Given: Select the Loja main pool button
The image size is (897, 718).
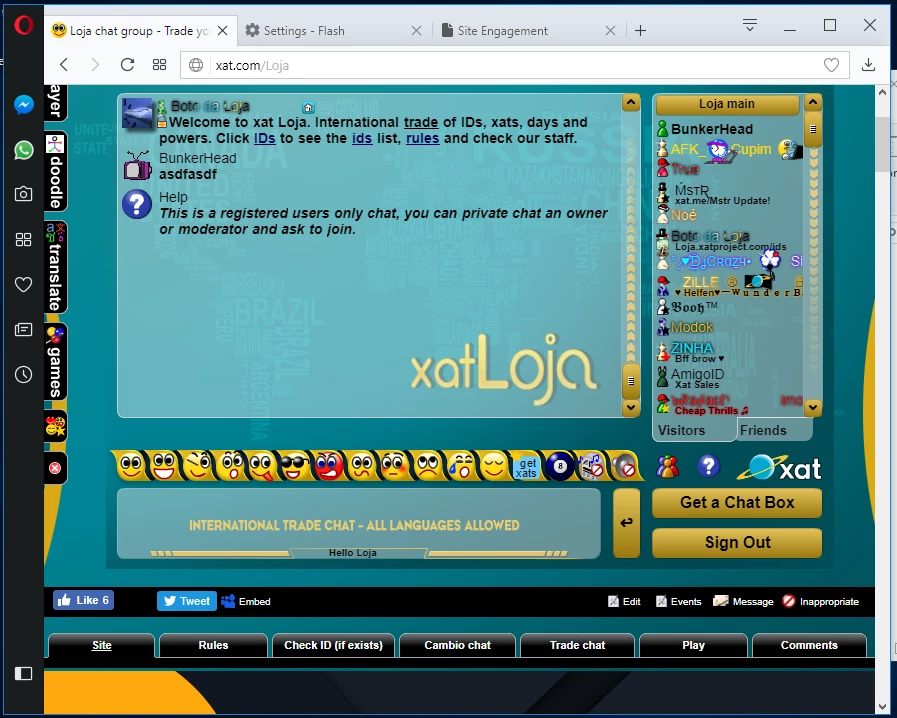Looking at the screenshot, I should (727, 104).
